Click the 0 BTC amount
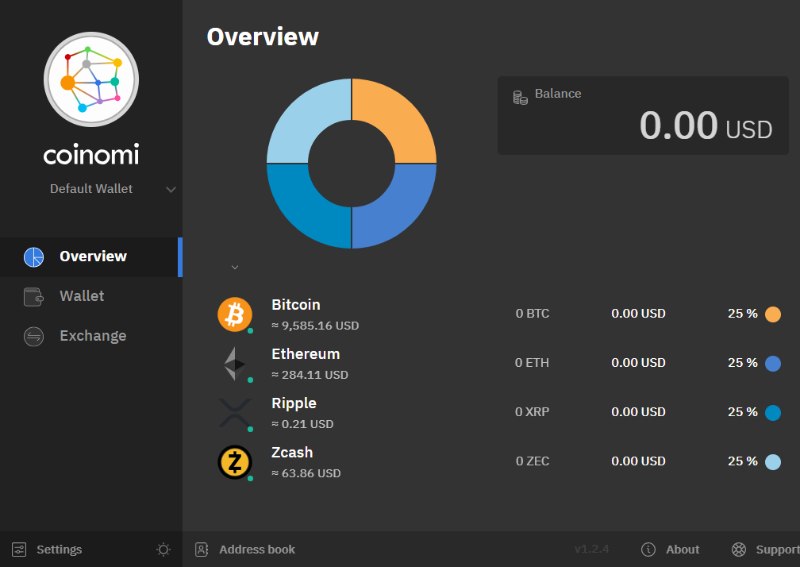The image size is (800, 567). point(532,313)
